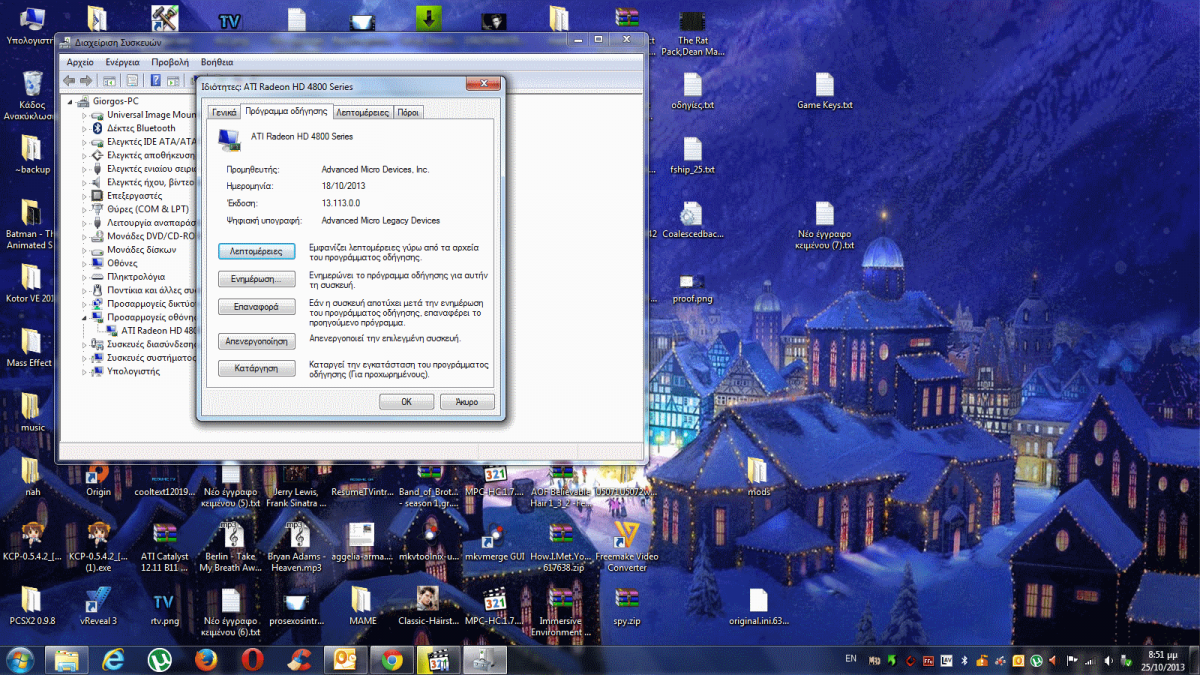1200x675 pixels.
Task: Select ATI Radeon HD 4800 tree item
Action: (152, 330)
